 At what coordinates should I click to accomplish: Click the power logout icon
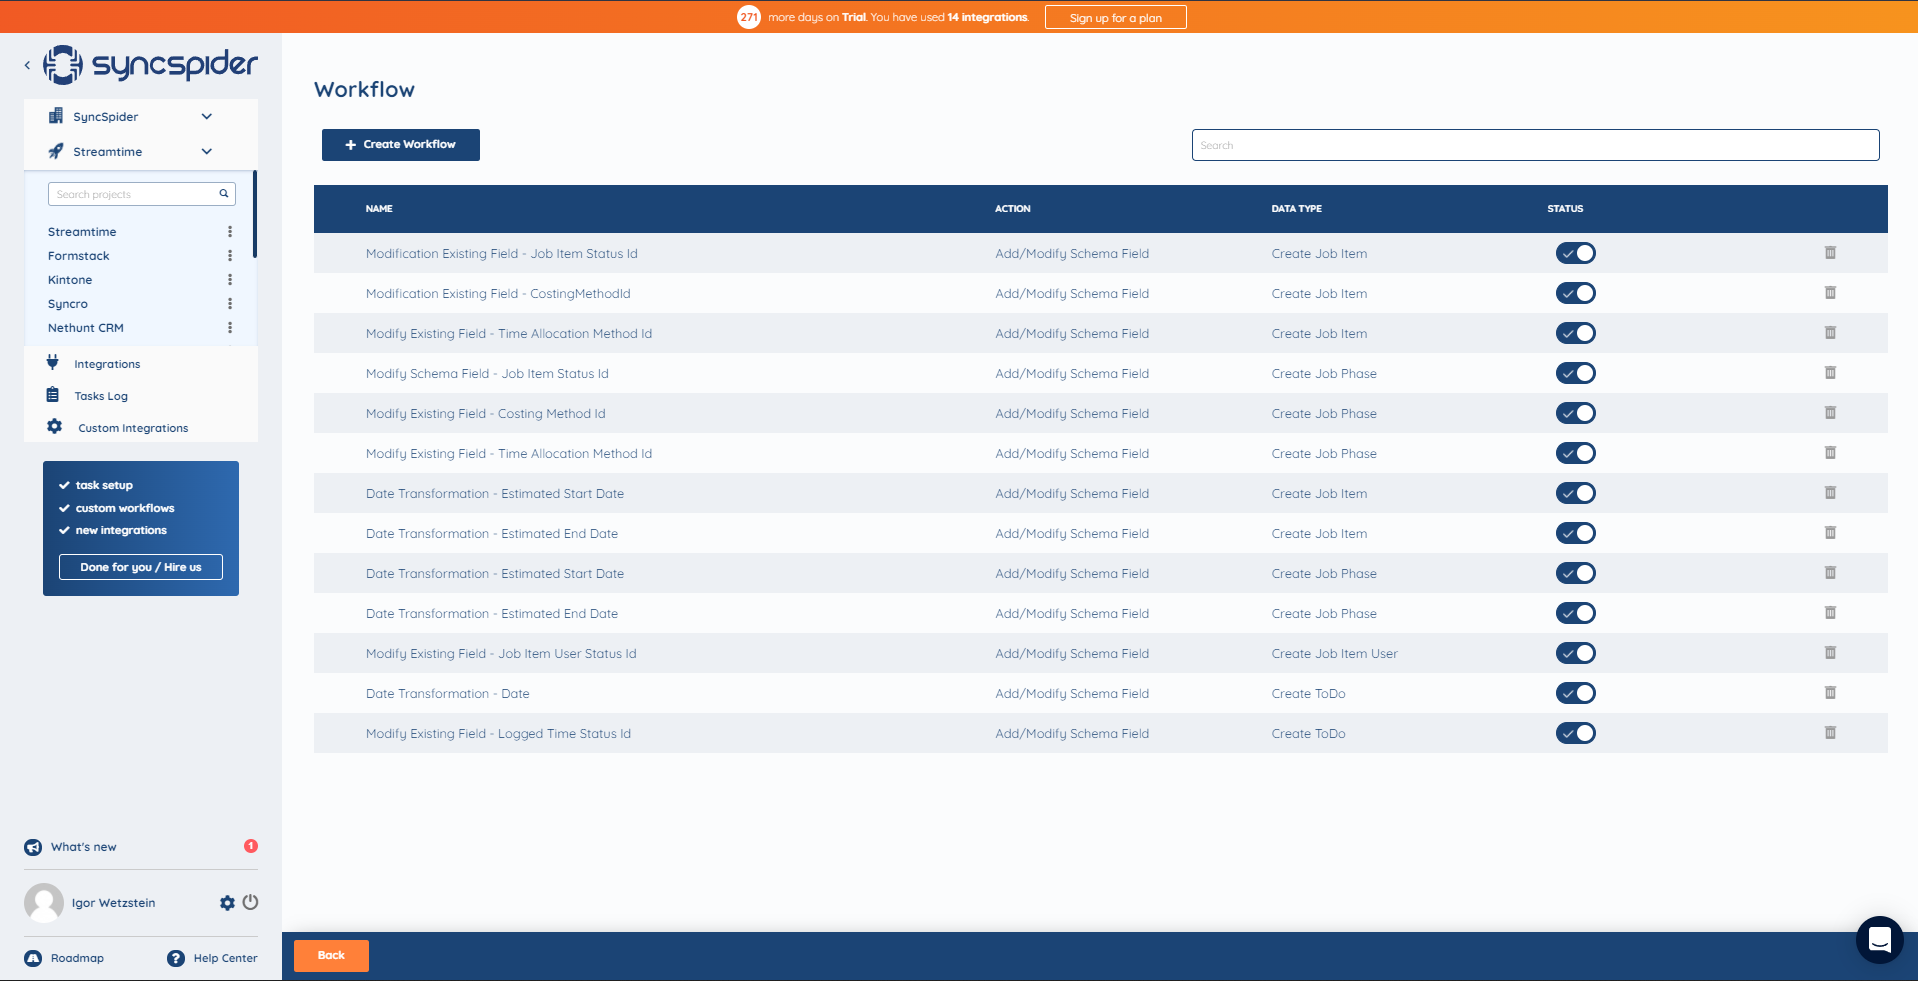click(251, 902)
